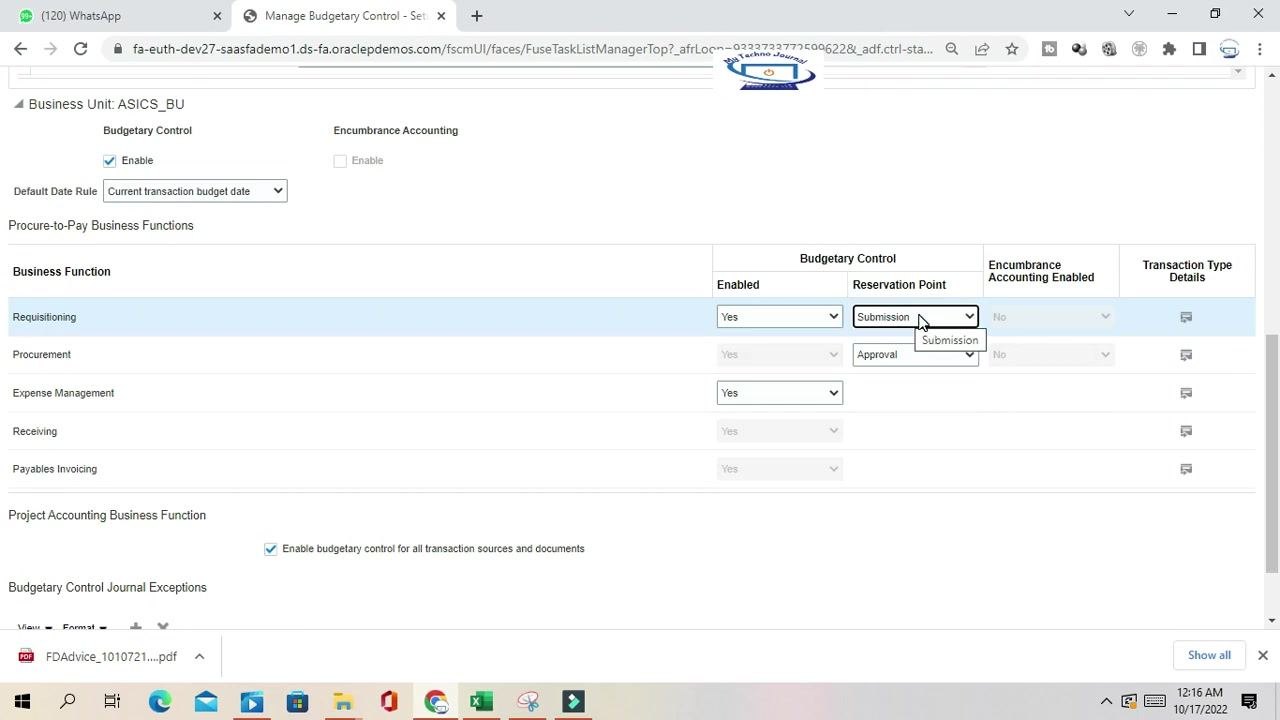This screenshot has width=1280, height=720.
Task: Select Manage Budgetary Control tab
Action: [343, 15]
